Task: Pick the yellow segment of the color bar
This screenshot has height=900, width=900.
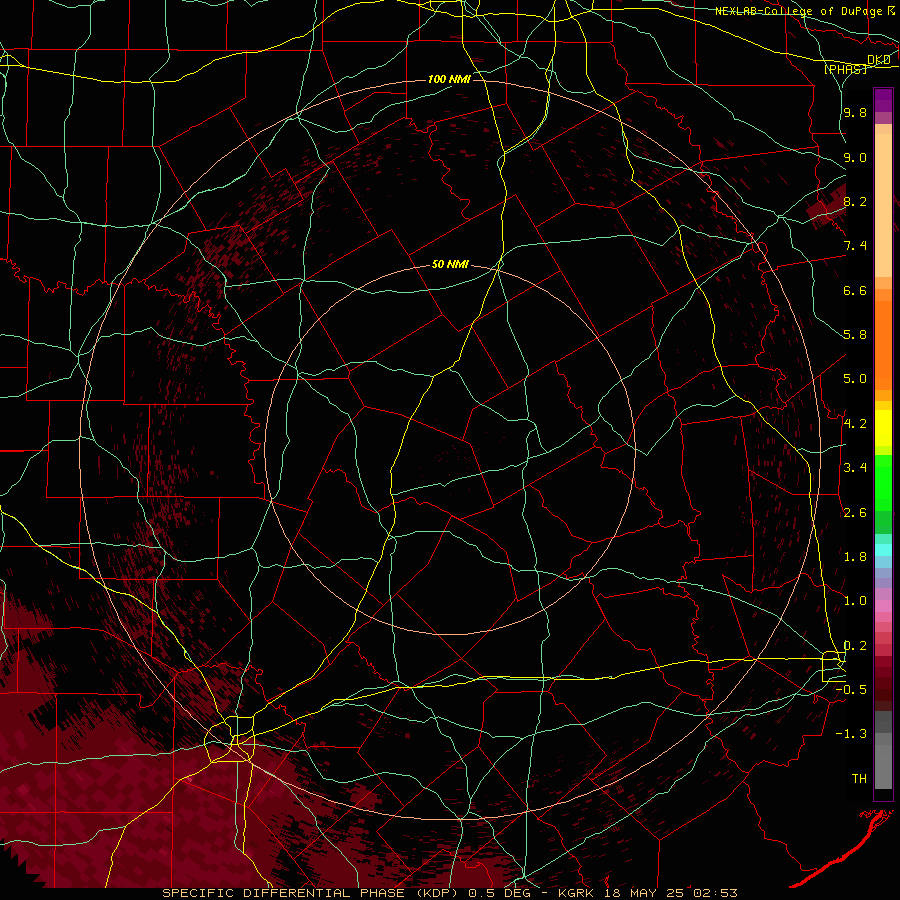Action: (x=883, y=428)
